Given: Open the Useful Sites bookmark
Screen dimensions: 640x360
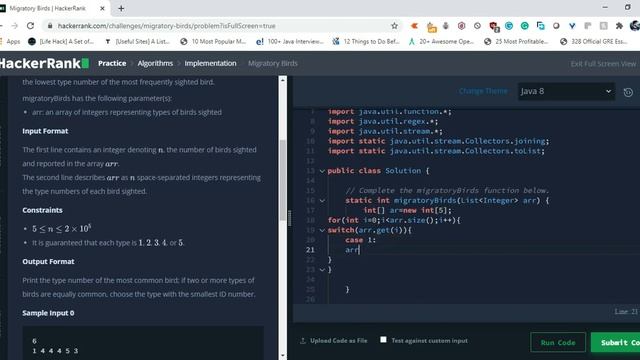Looking at the screenshot, I should pyautogui.click(x=137, y=41).
